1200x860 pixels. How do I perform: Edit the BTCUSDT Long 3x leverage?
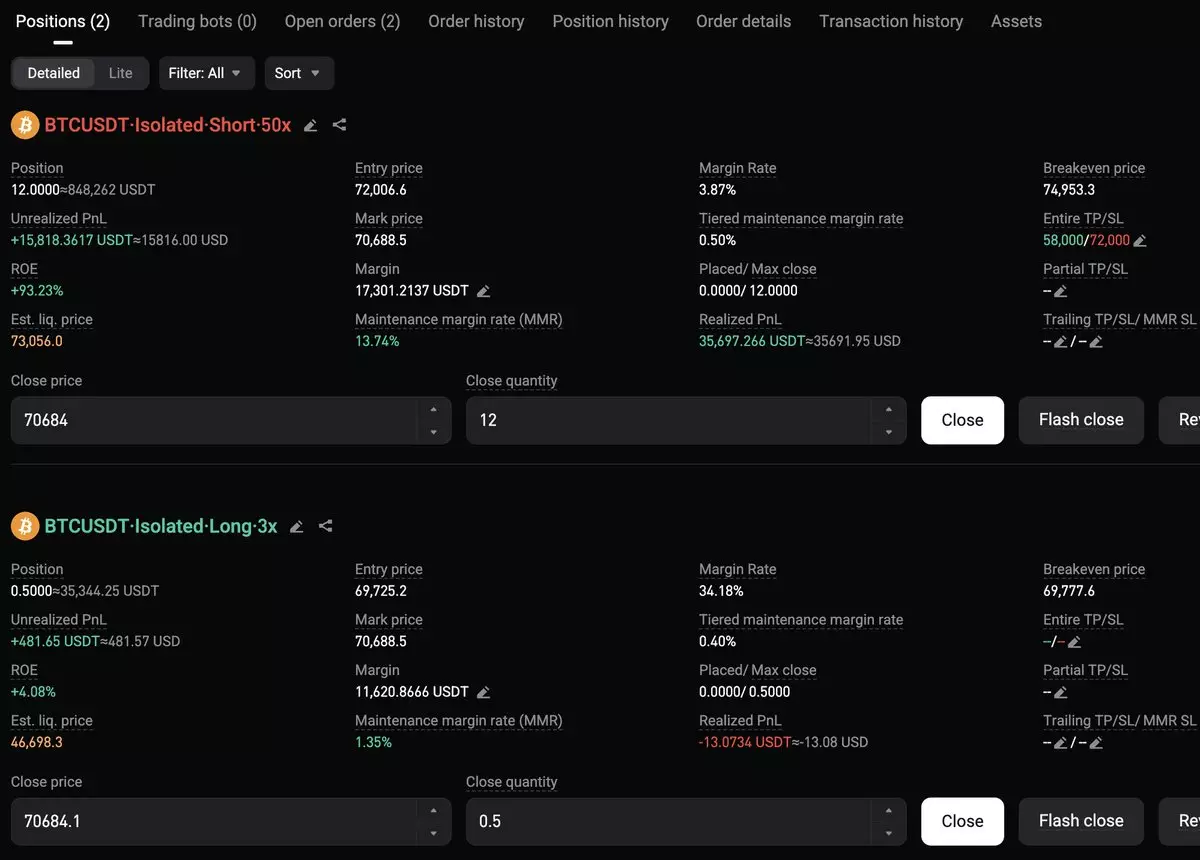point(296,526)
